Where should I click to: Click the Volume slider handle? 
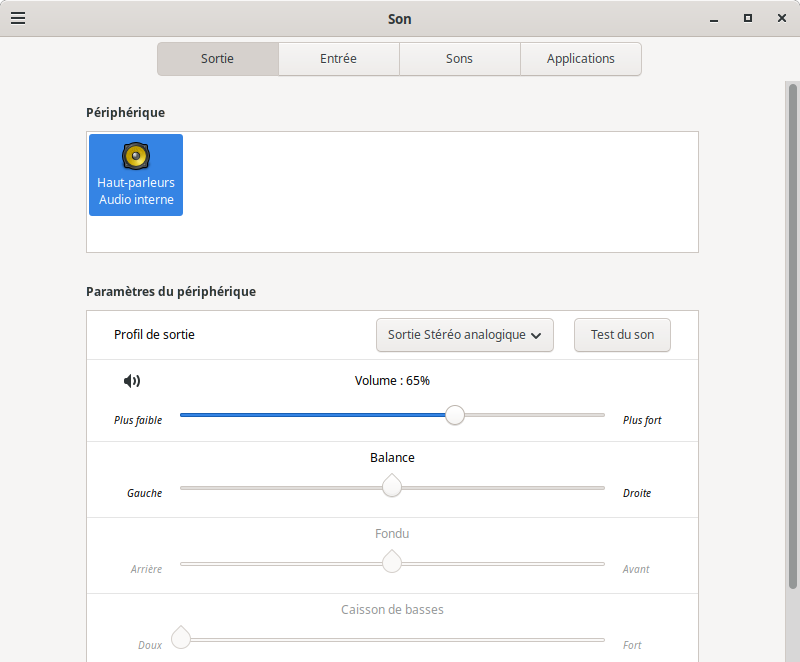tap(455, 415)
